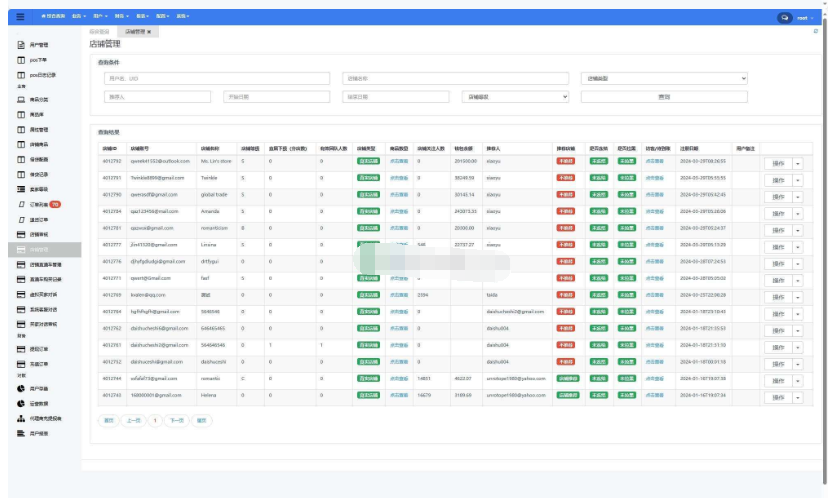
Task: Open the root user dropdown
Action: (805, 18)
